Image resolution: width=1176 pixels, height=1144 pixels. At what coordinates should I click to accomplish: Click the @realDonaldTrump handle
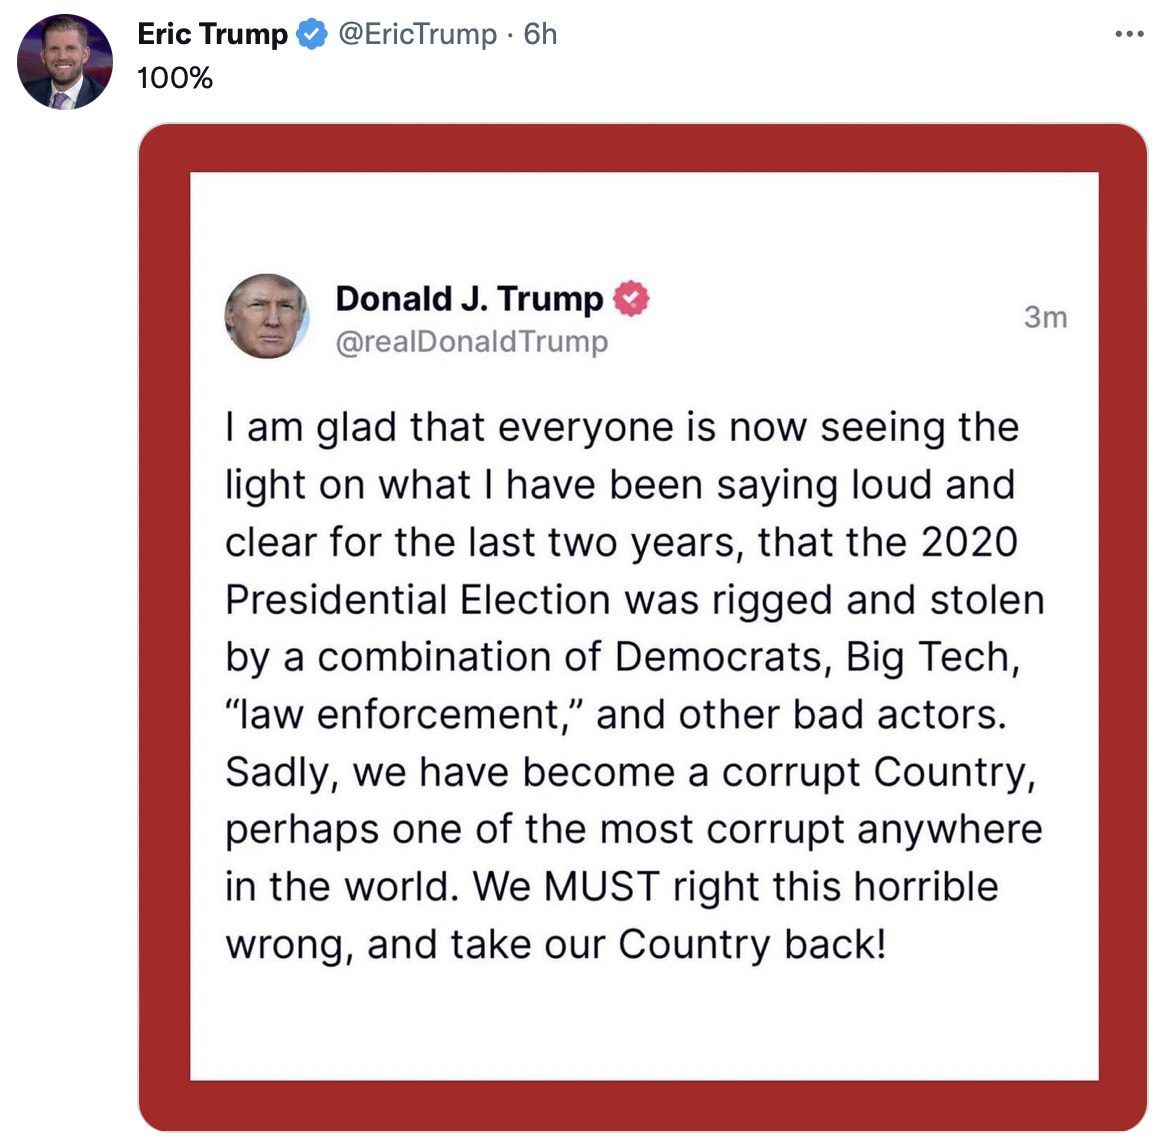[471, 342]
